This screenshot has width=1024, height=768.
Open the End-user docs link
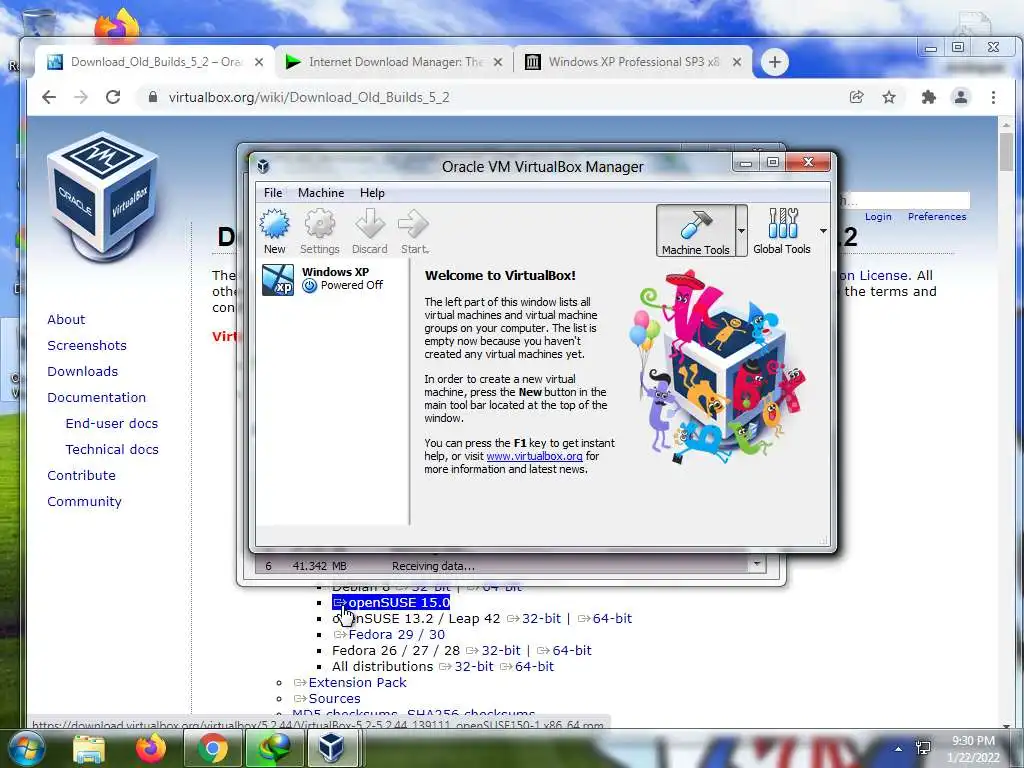(112, 423)
